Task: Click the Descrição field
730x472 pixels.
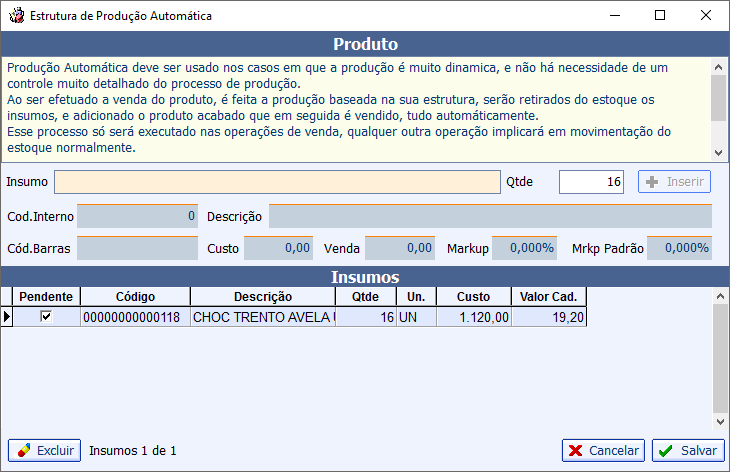Action: click(x=490, y=216)
